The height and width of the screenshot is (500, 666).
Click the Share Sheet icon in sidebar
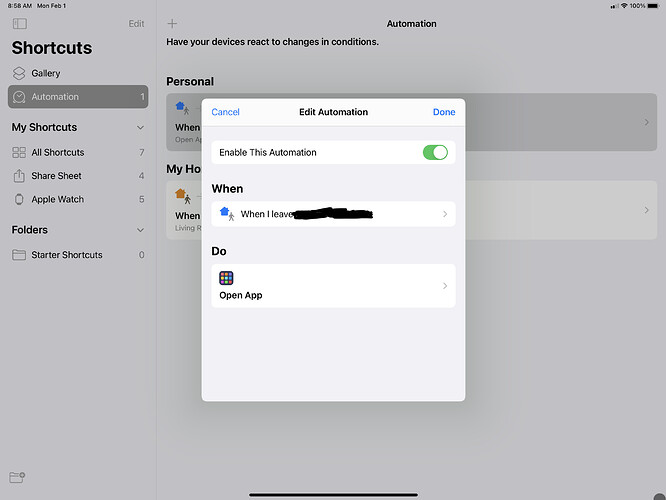(x=19, y=176)
